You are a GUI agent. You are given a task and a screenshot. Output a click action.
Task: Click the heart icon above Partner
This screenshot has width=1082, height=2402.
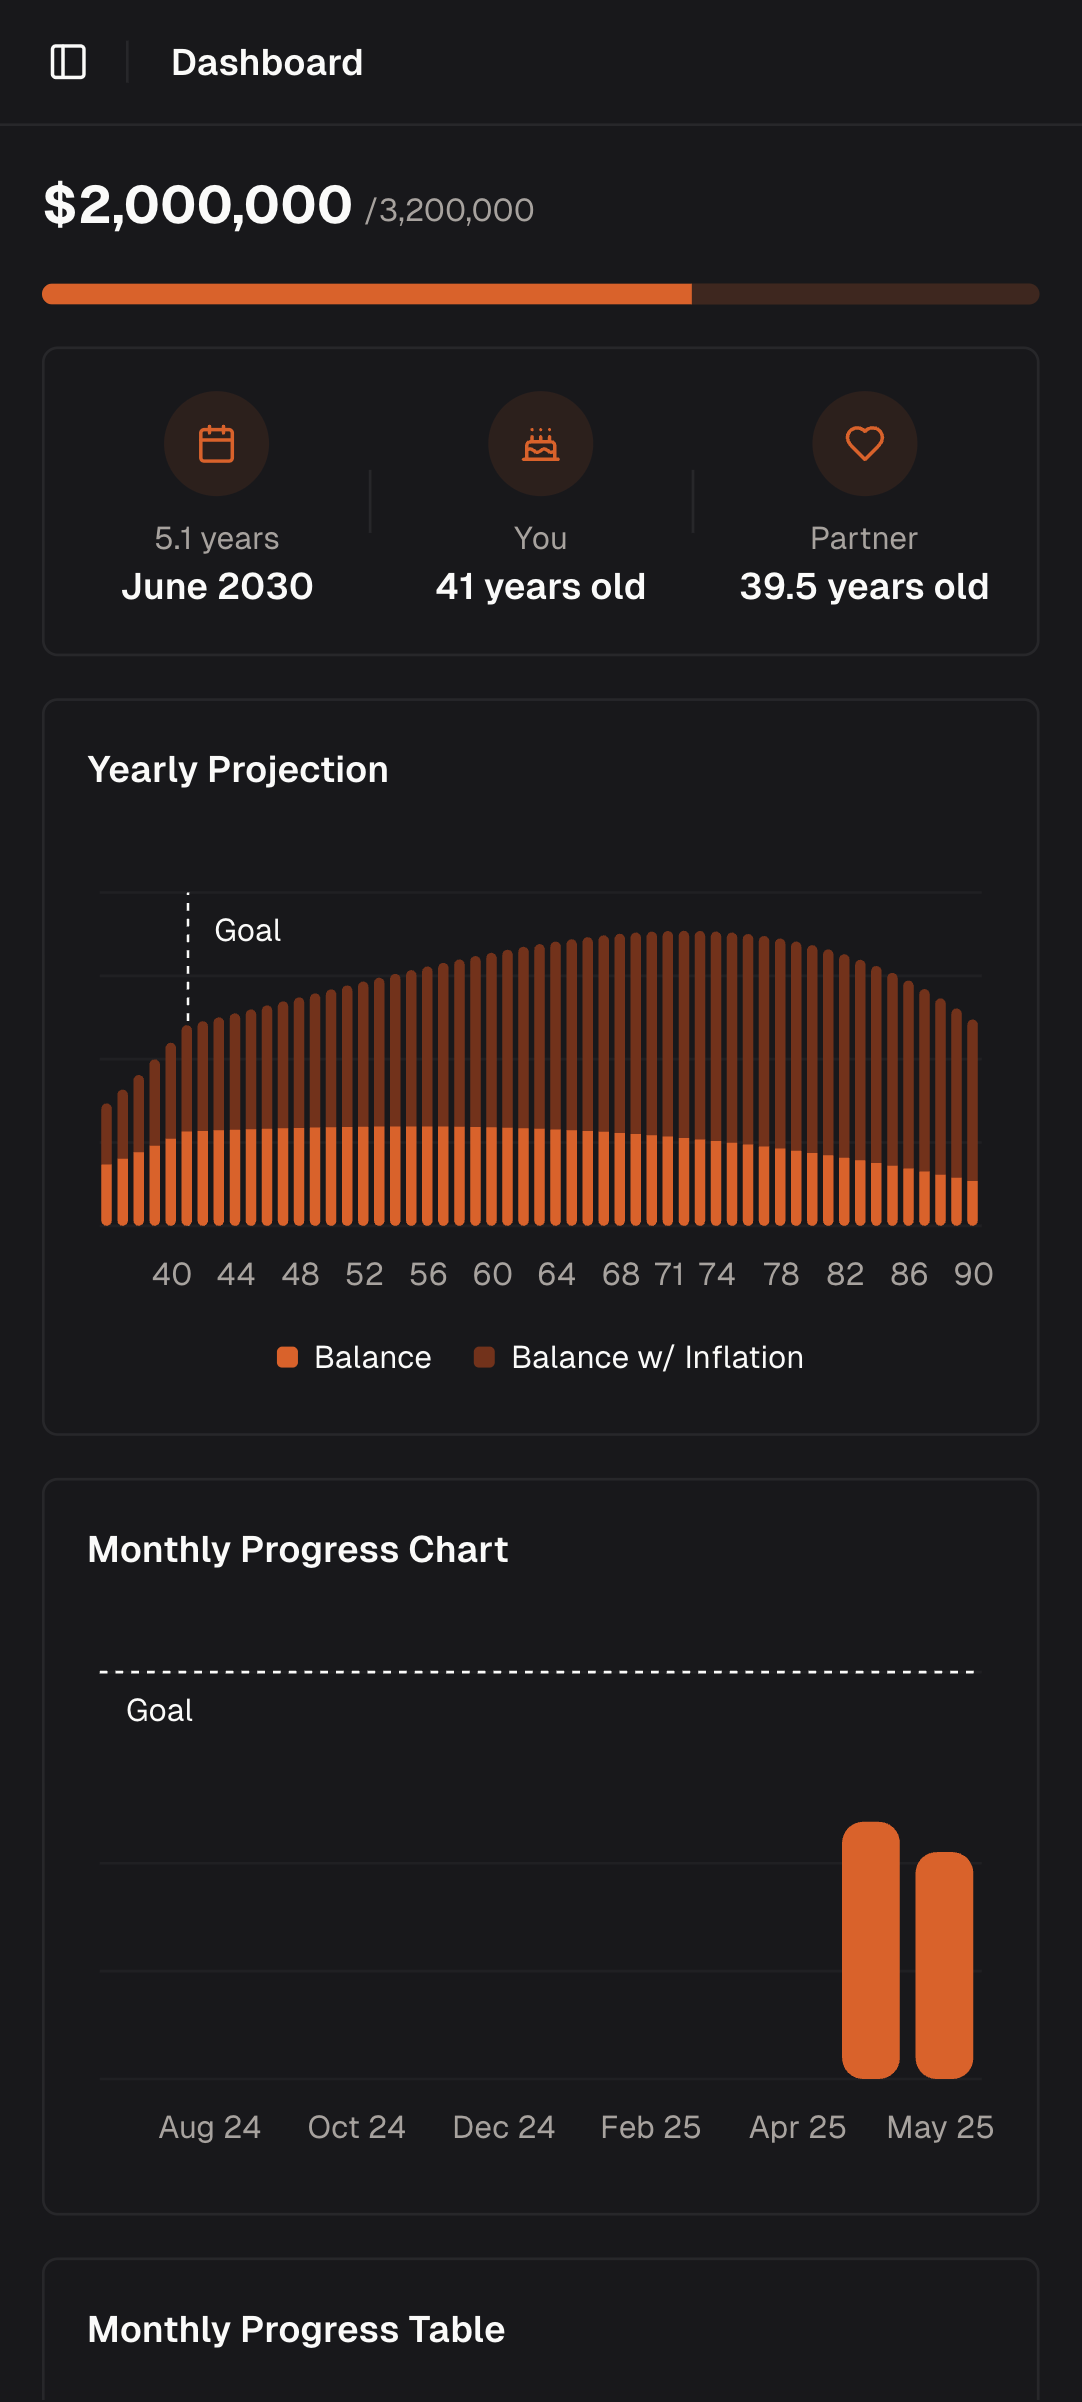[864, 444]
